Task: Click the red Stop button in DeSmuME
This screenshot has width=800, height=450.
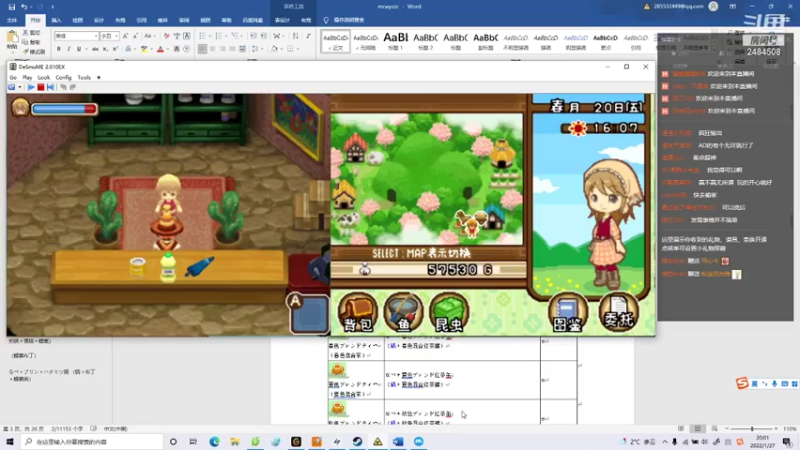Action: [x=41, y=87]
